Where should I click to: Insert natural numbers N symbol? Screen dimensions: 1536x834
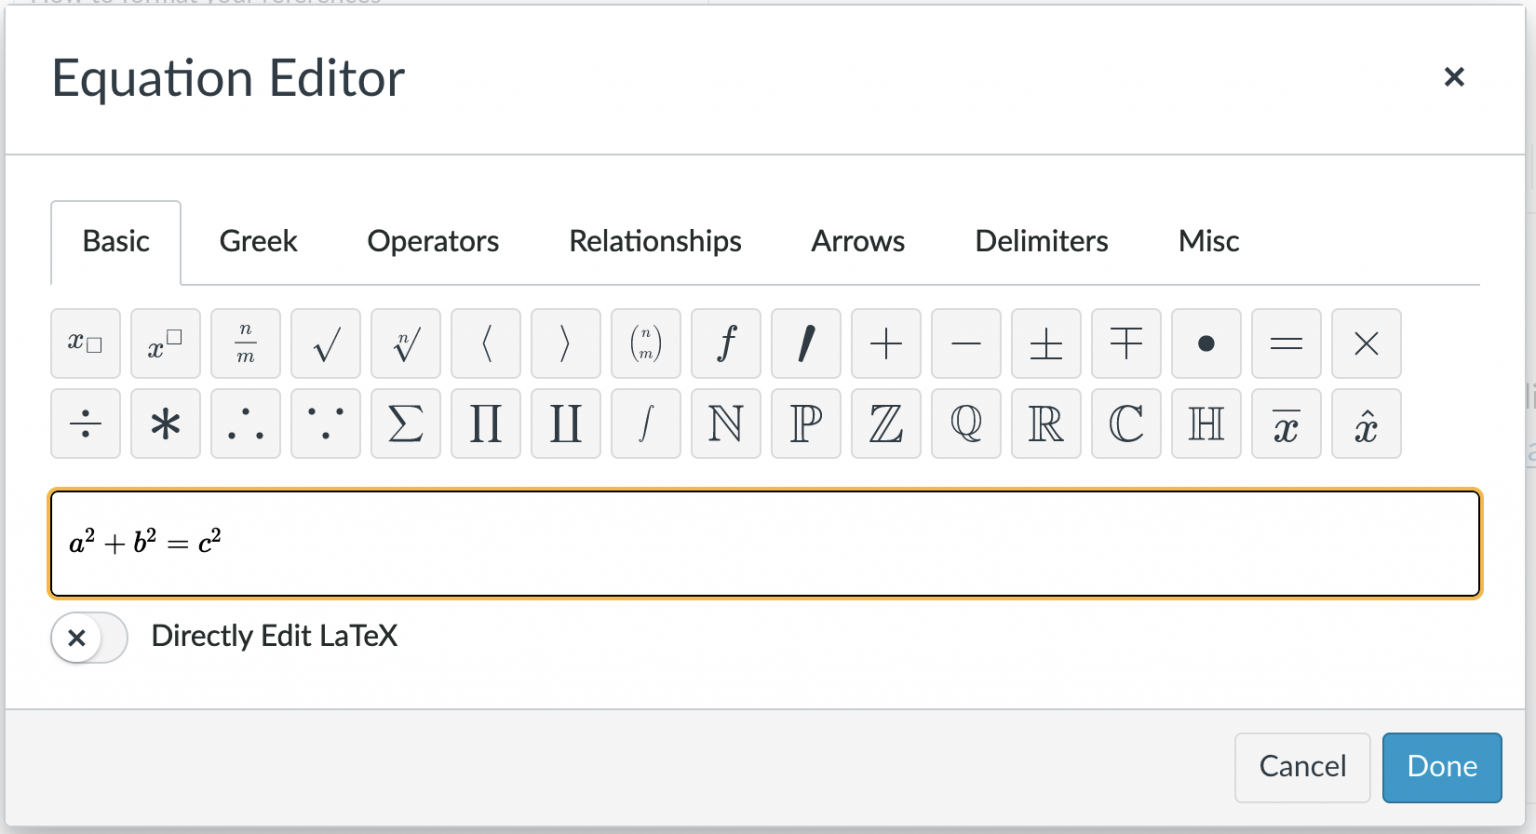coord(726,424)
